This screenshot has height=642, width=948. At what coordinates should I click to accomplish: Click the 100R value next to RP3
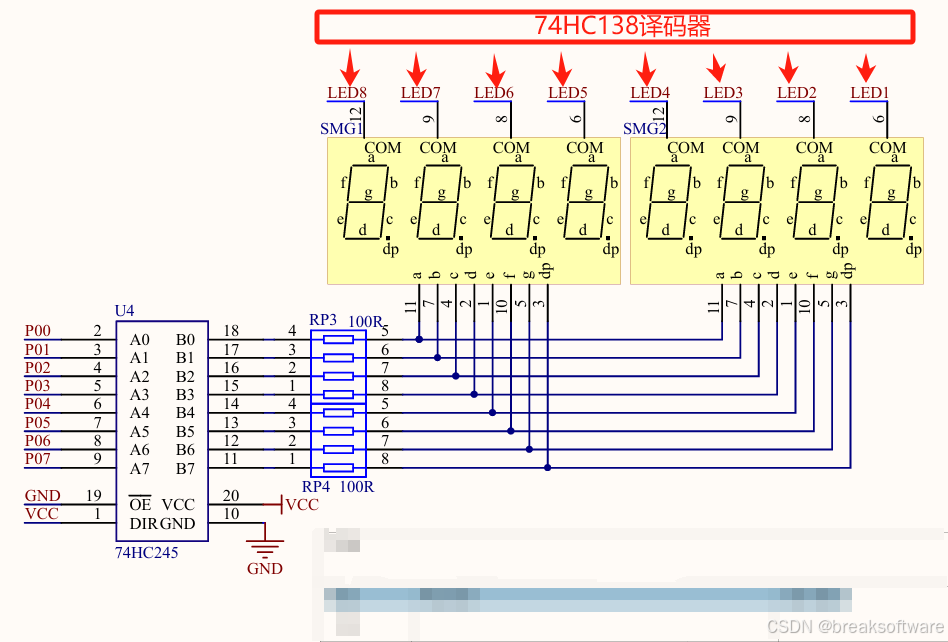366,322
